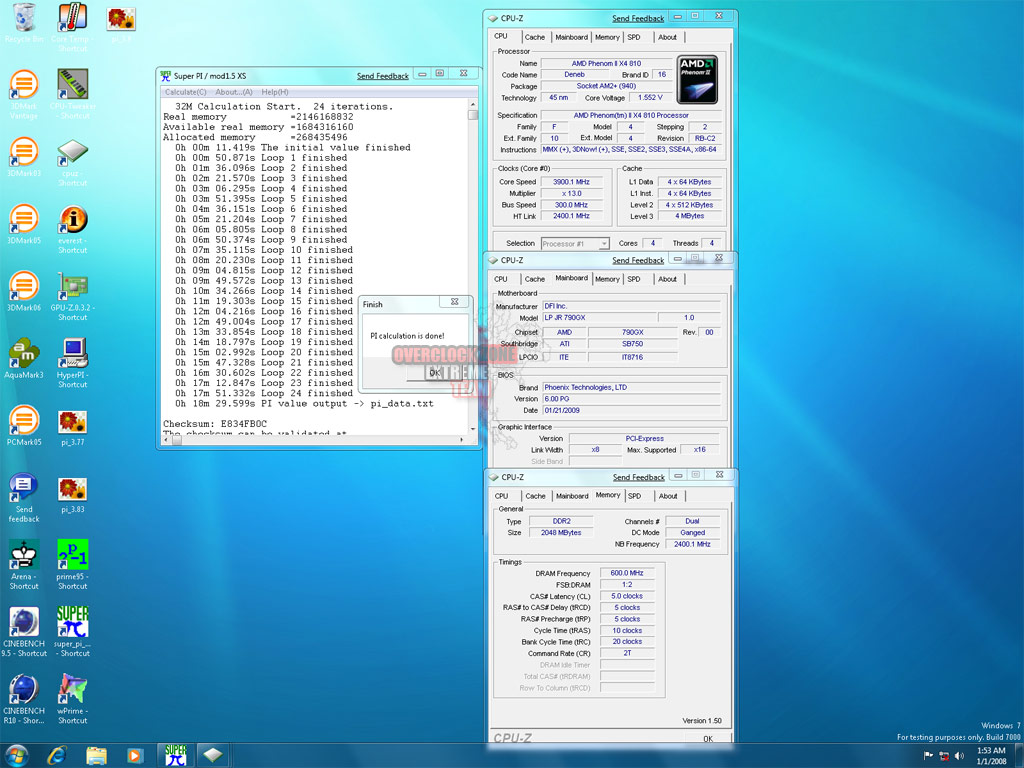This screenshot has height=768, width=1024.
Task: Click the Windows Start orb
Action: point(16,756)
